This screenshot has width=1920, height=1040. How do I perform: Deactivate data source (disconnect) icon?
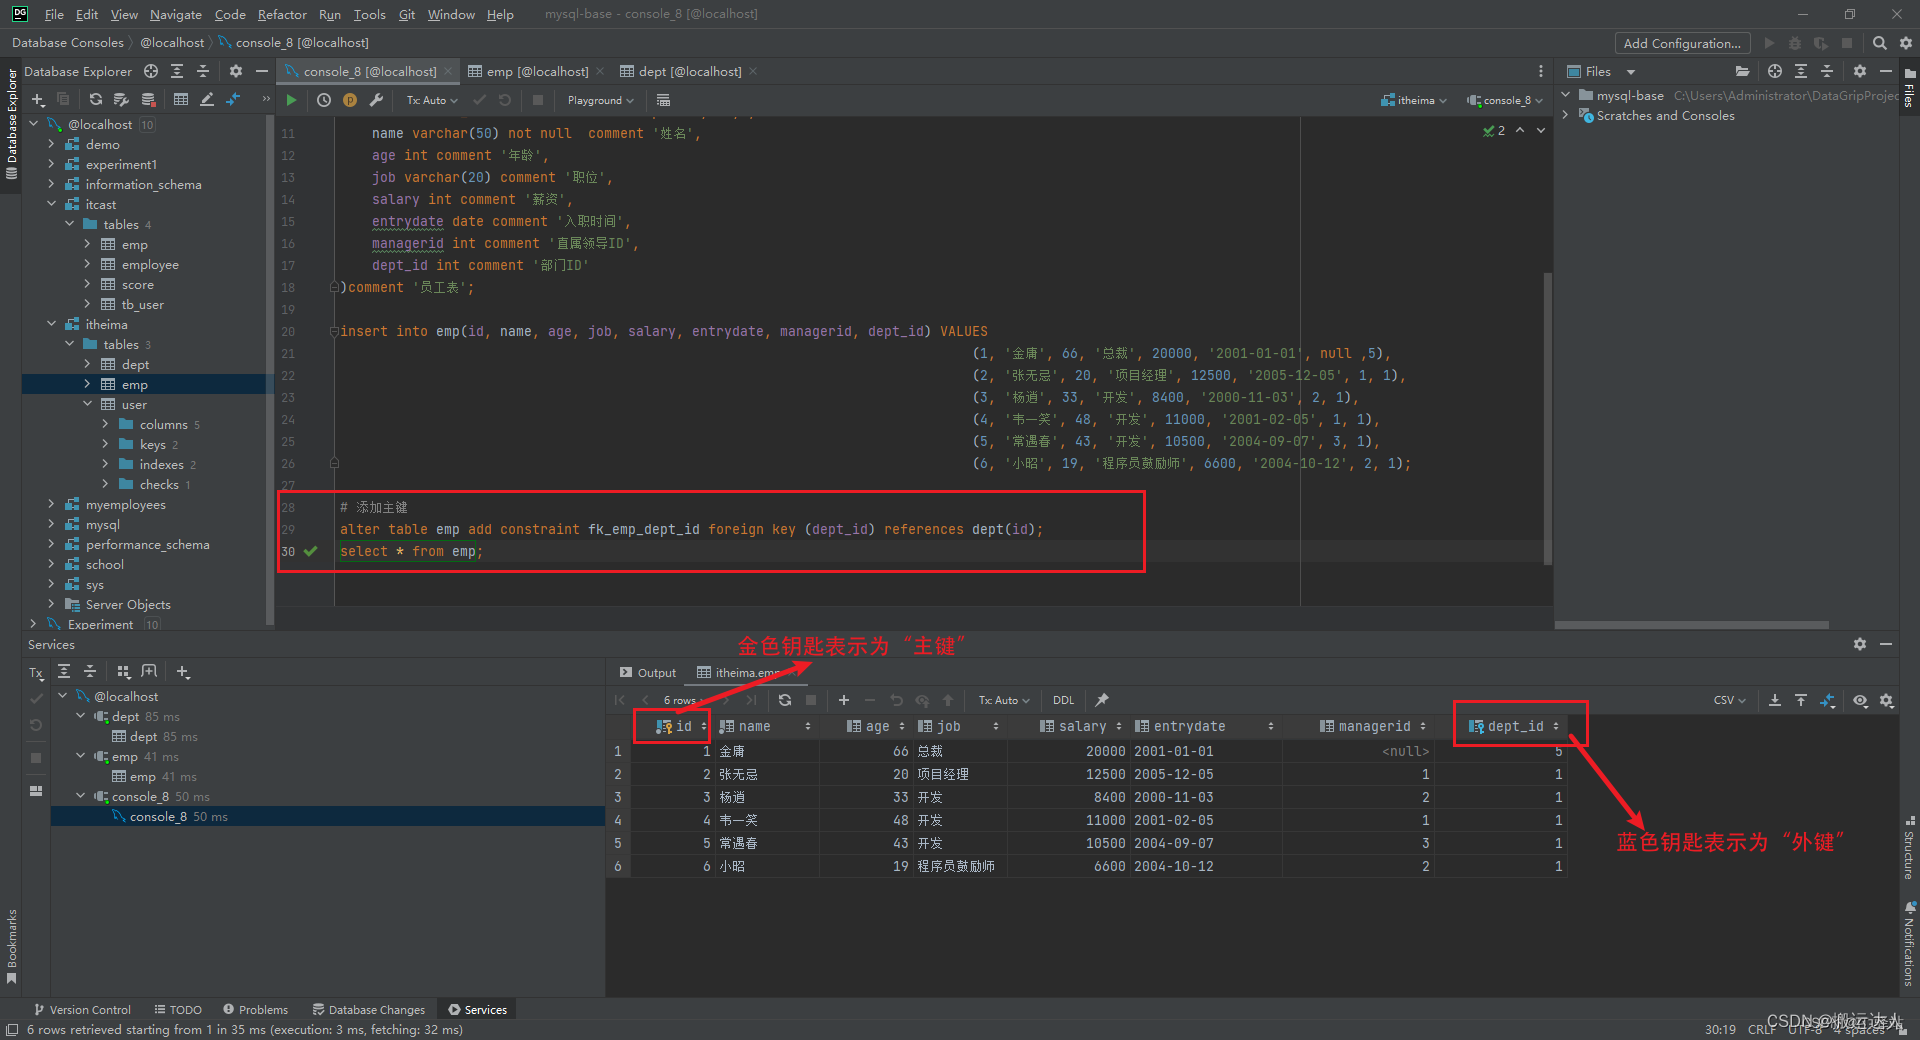148,99
